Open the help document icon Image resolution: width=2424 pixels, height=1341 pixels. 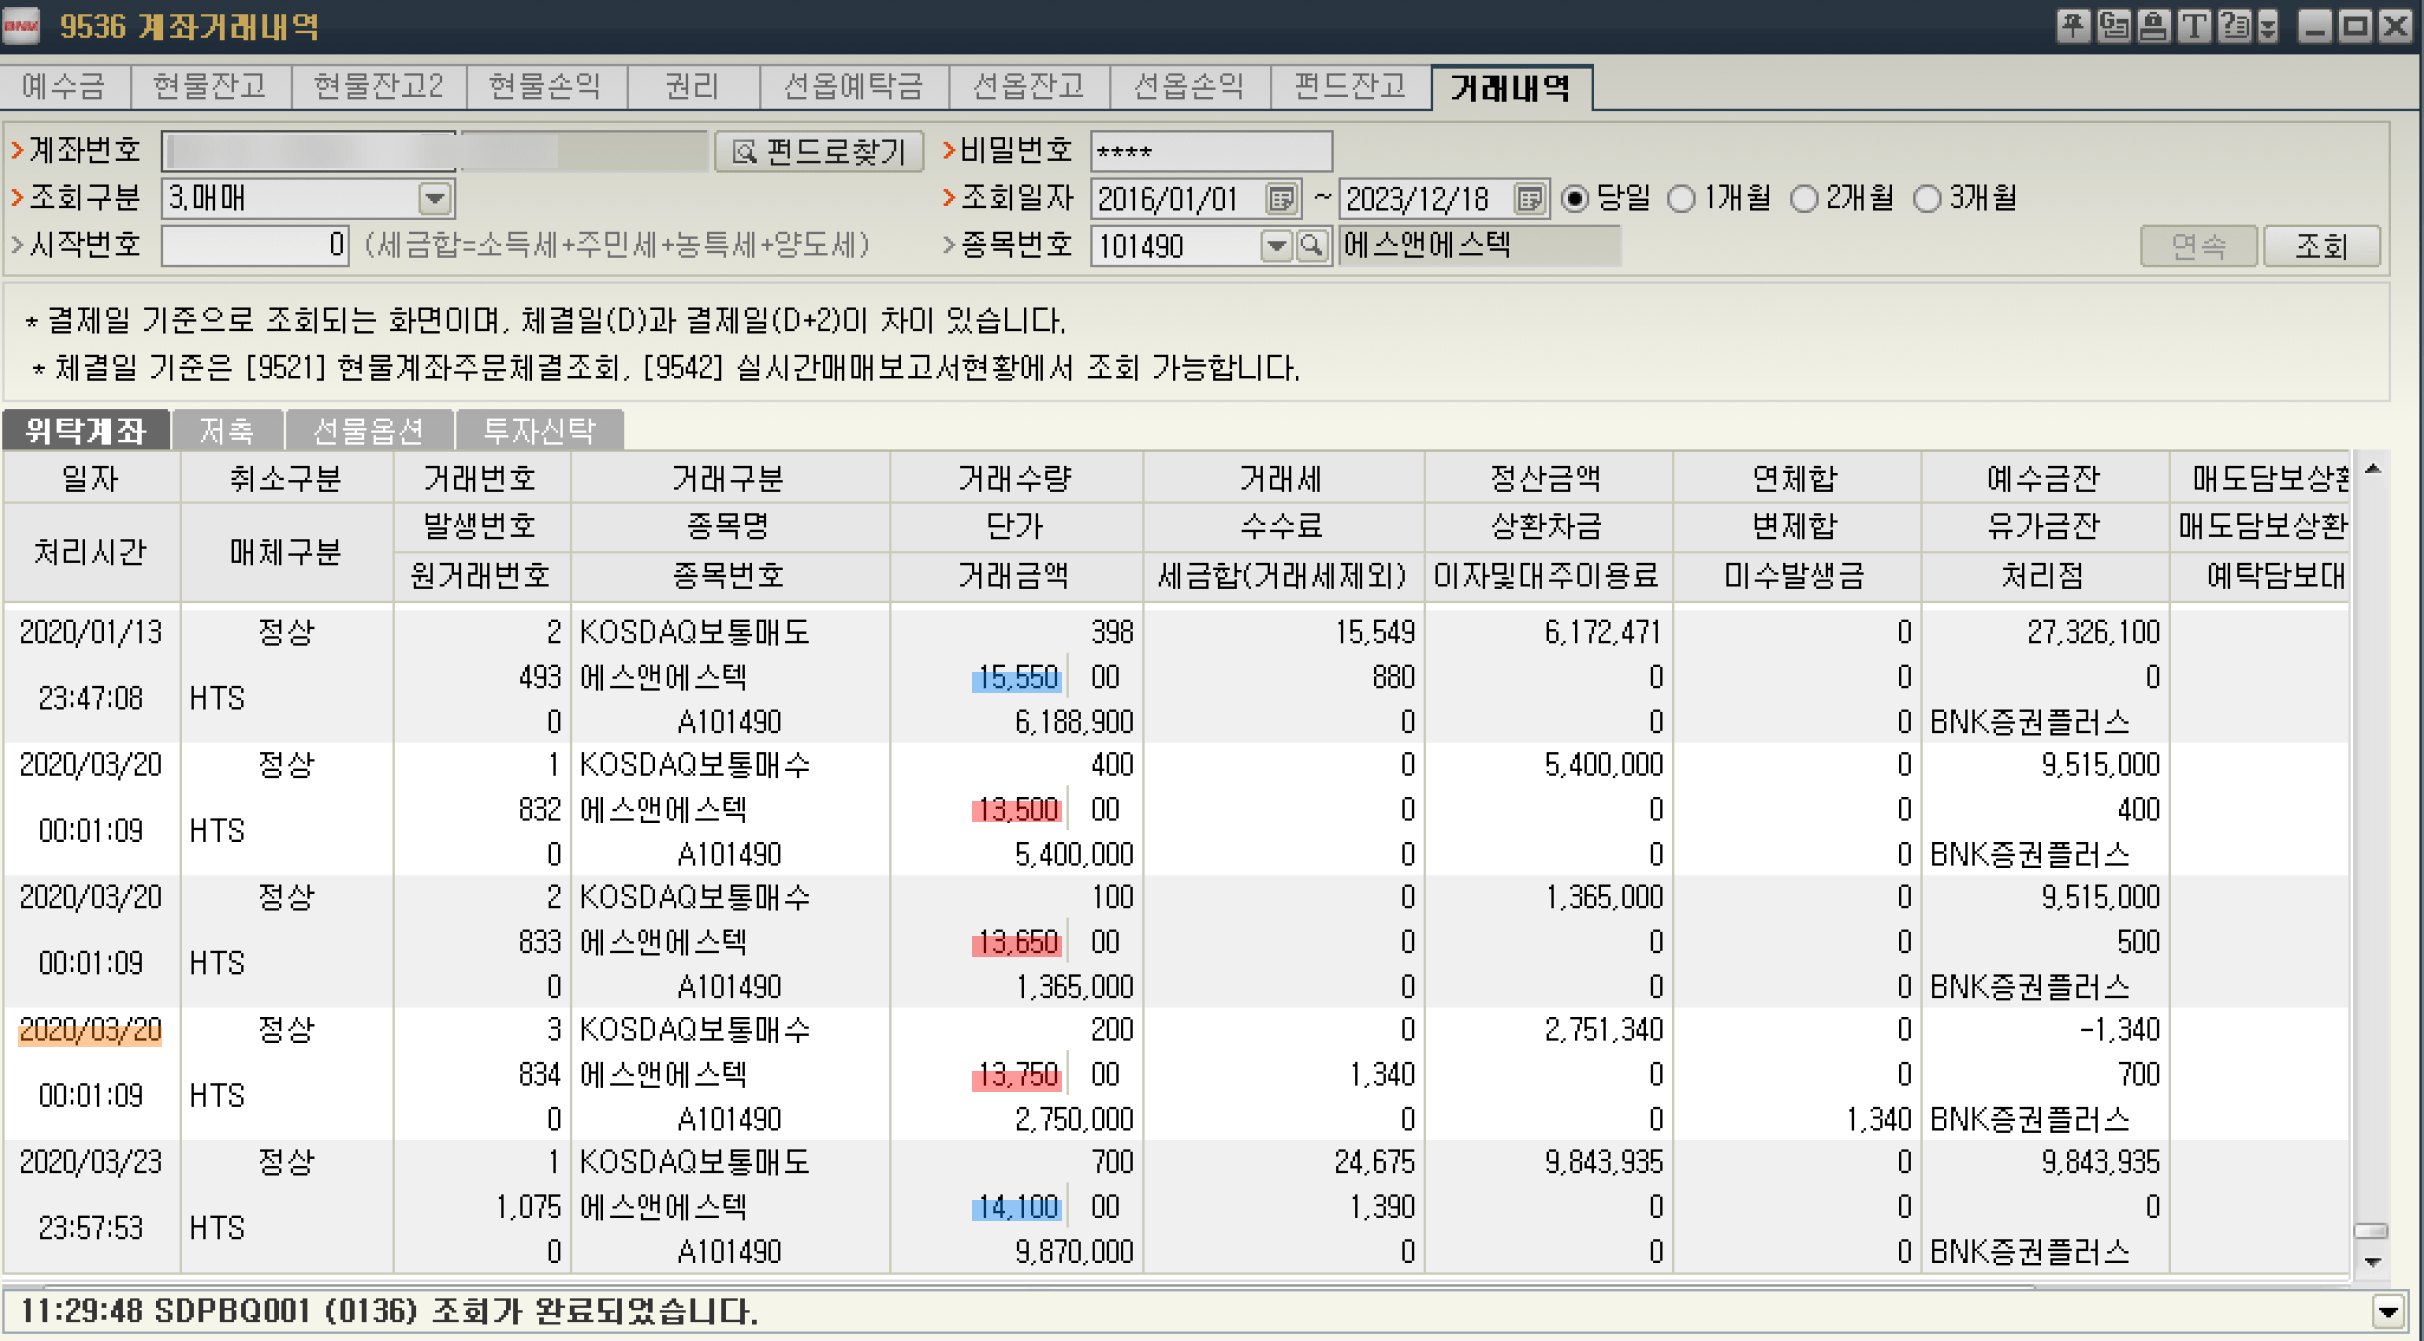(2233, 26)
